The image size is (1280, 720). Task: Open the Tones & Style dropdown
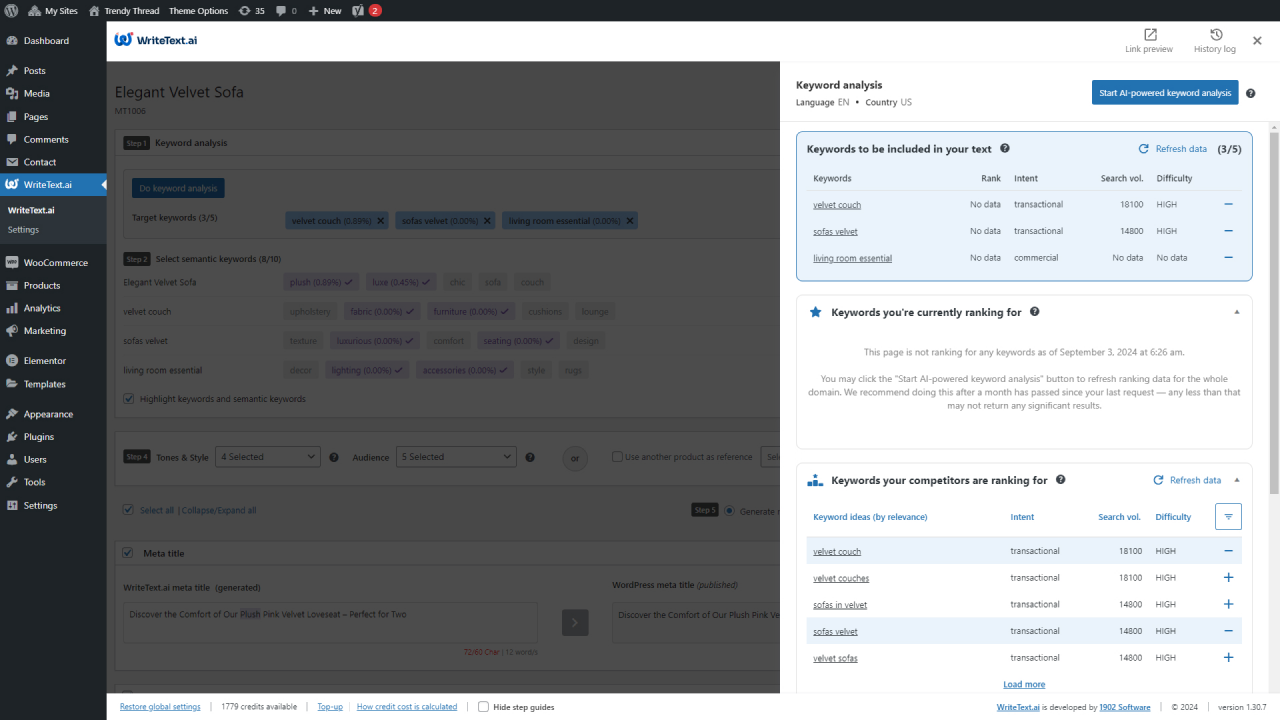(268, 457)
